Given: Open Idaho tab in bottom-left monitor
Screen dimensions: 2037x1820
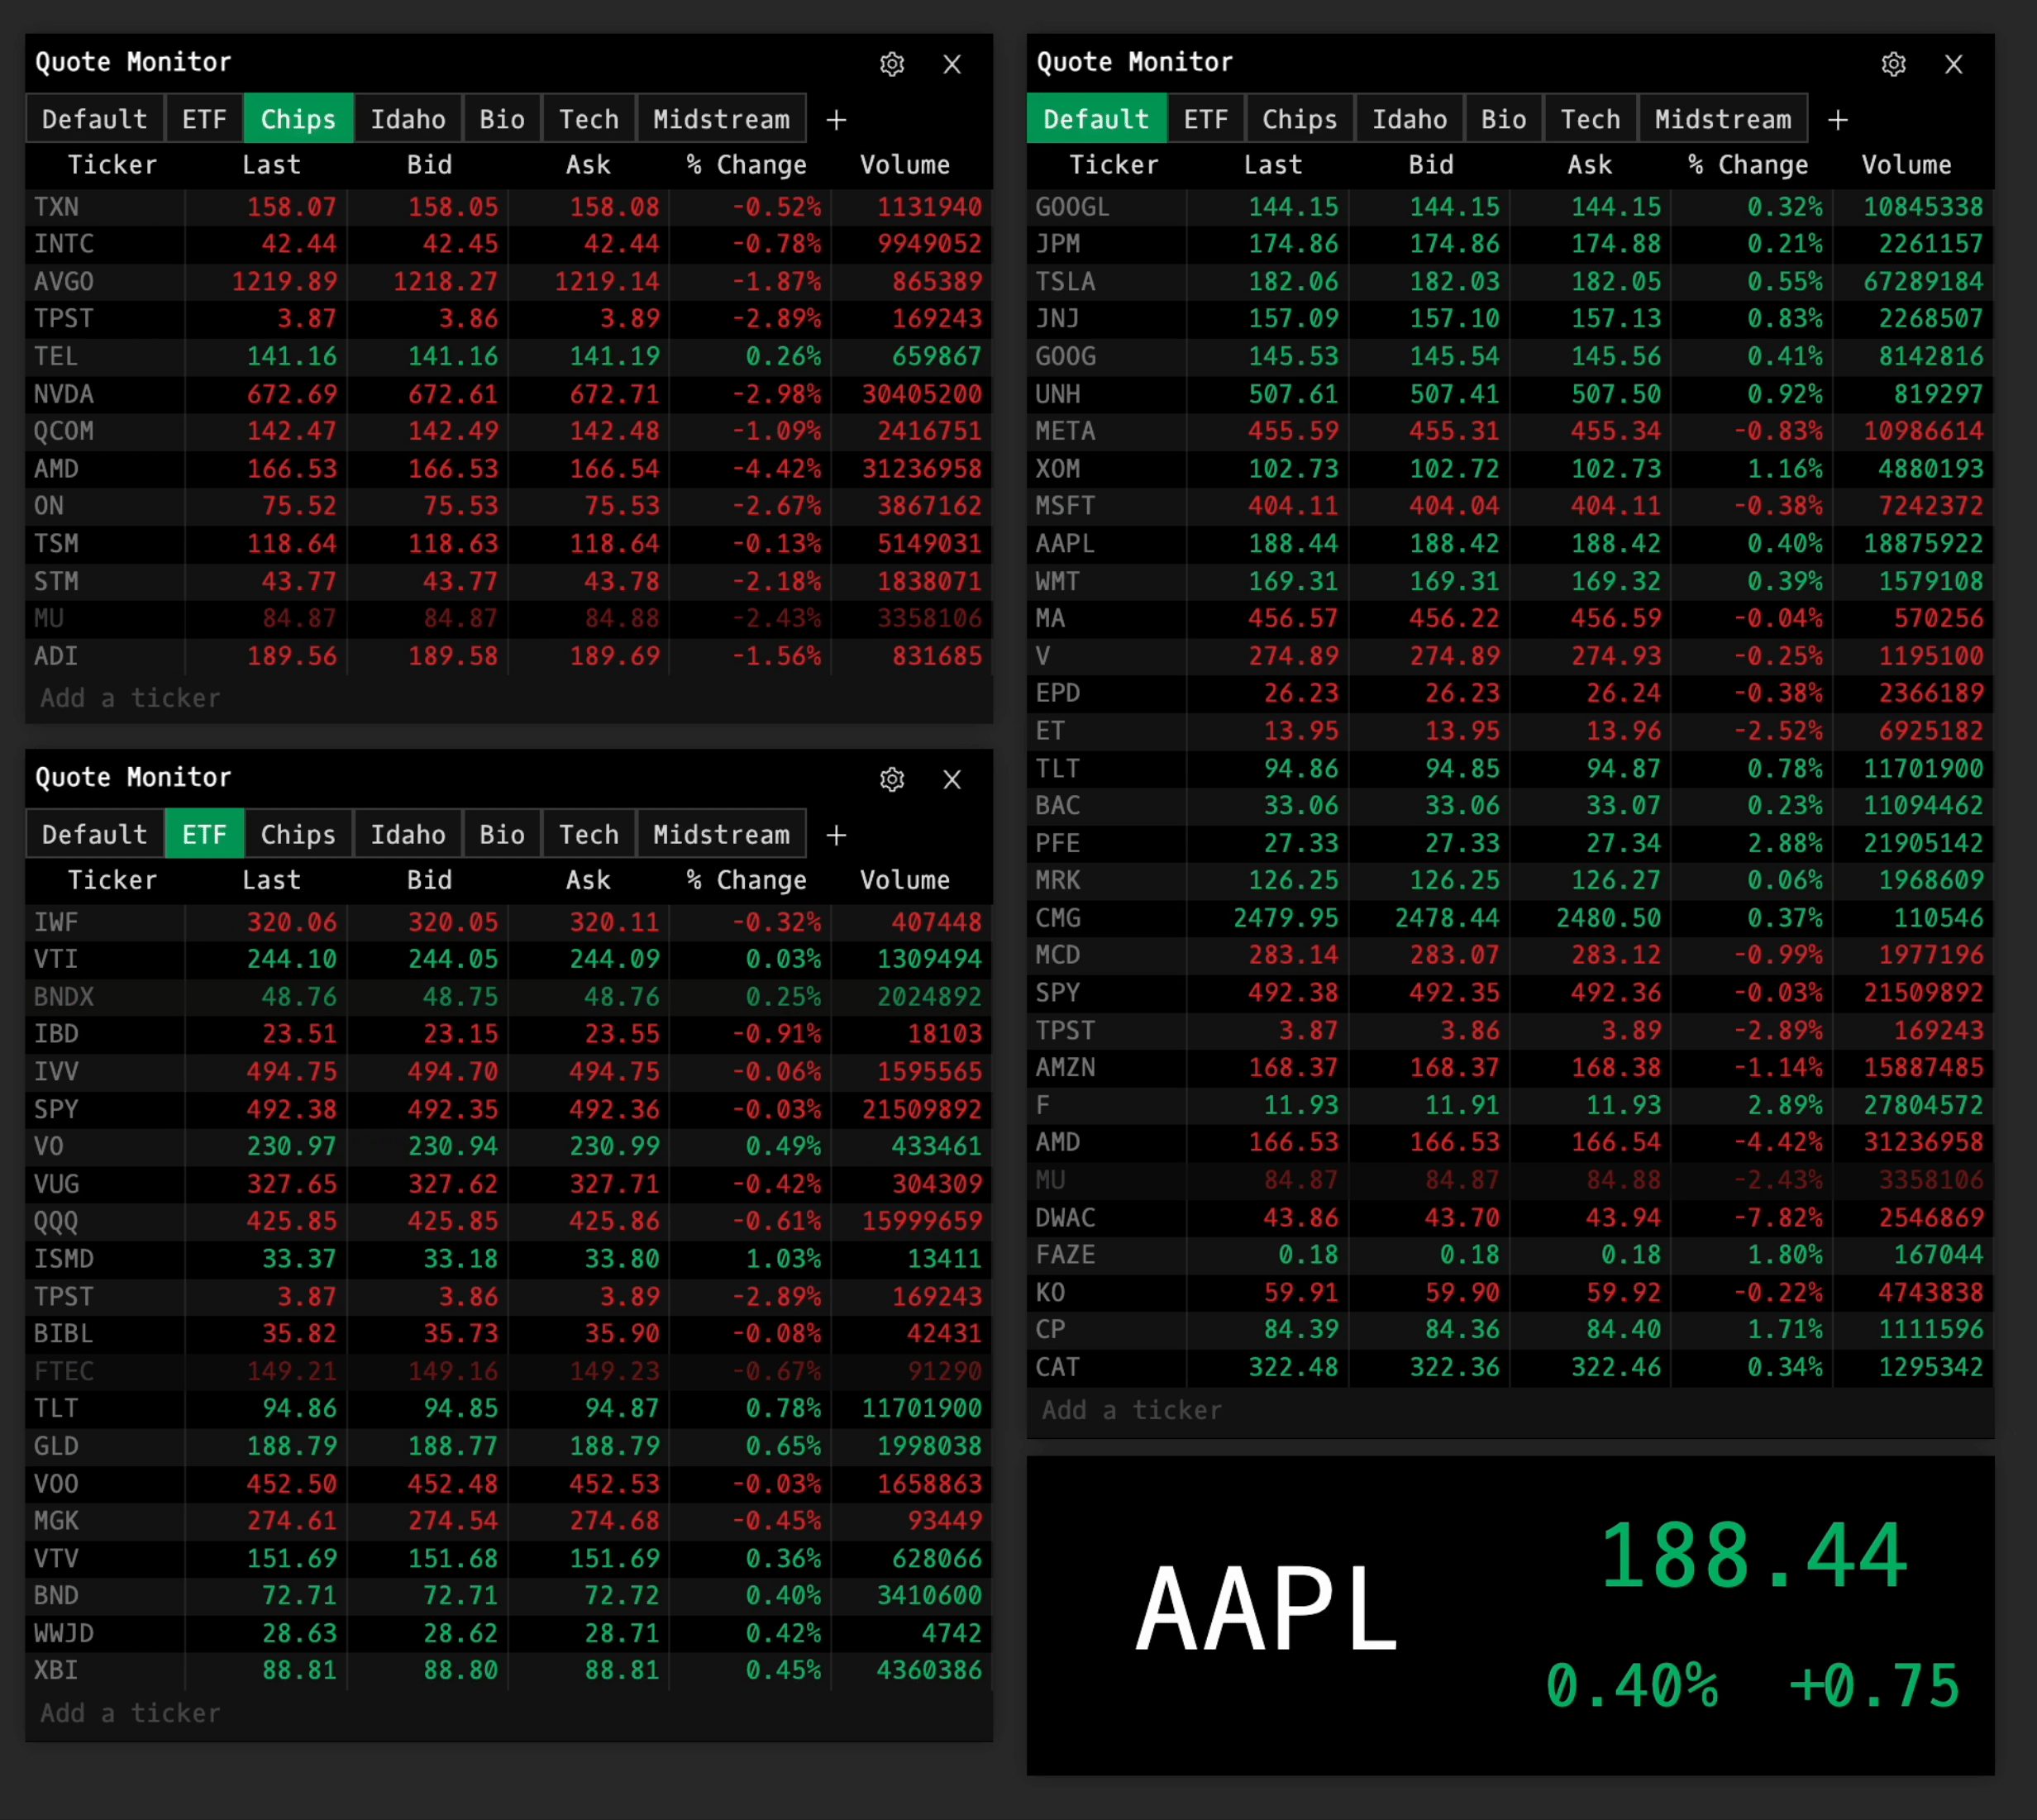Looking at the screenshot, I should [408, 835].
